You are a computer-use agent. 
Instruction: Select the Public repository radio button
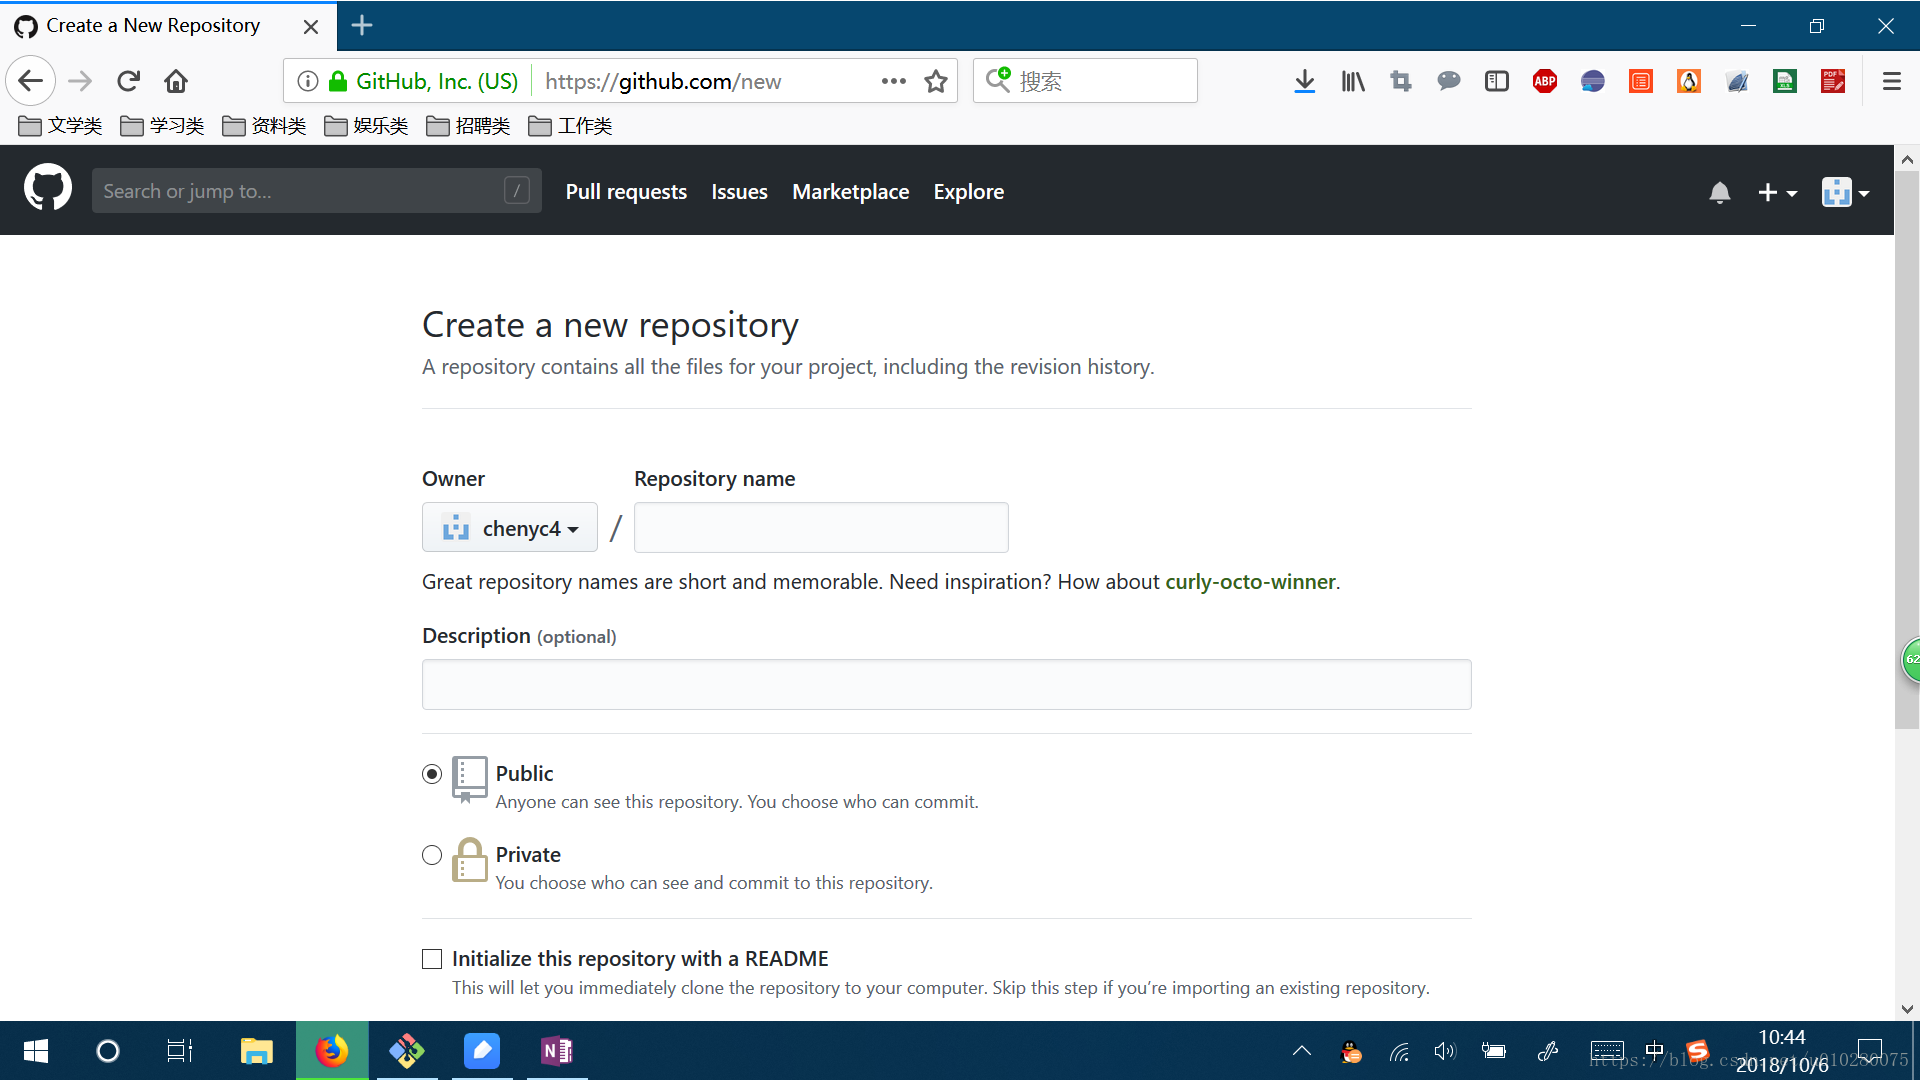tap(432, 774)
